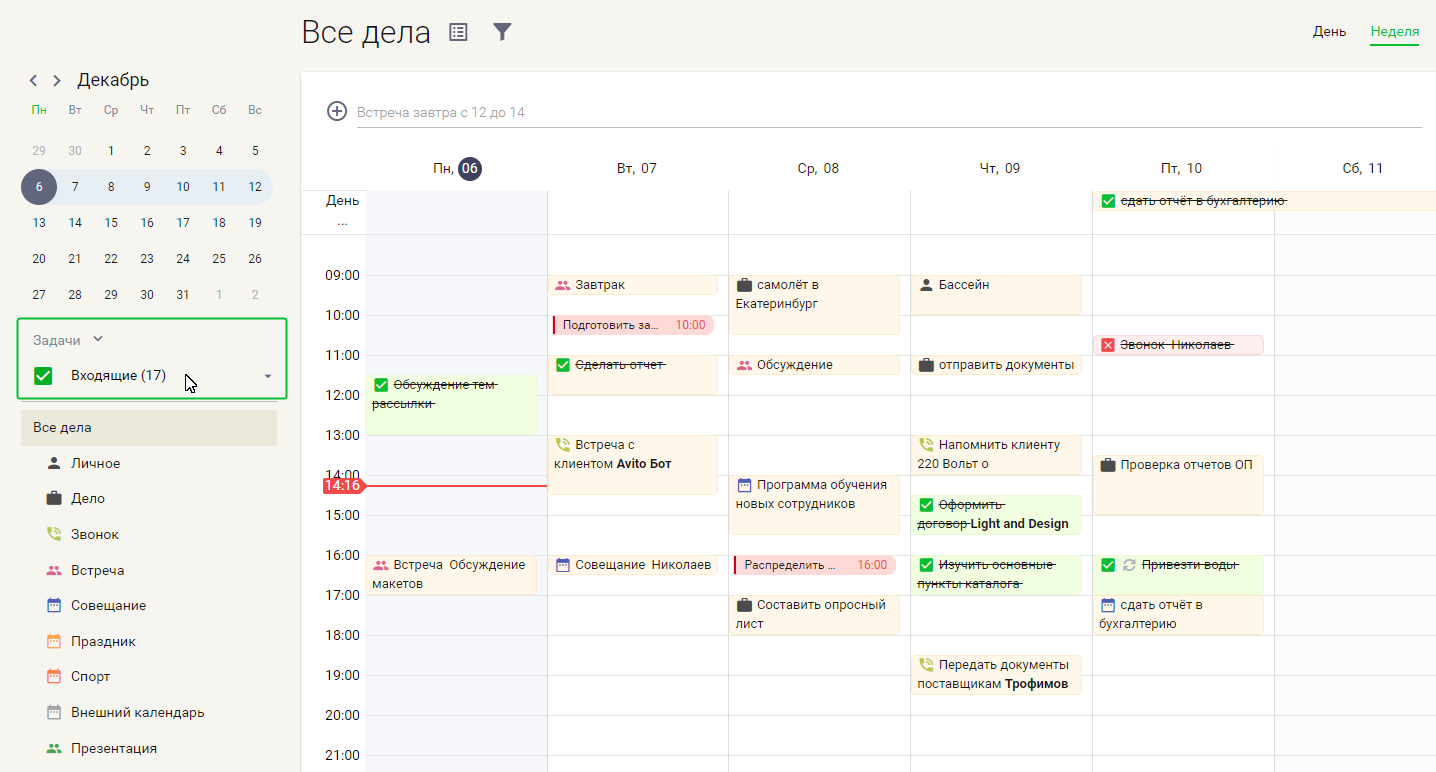1436x772 pixels.
Task: Click the Чт, 09 column header
Action: point(1000,168)
